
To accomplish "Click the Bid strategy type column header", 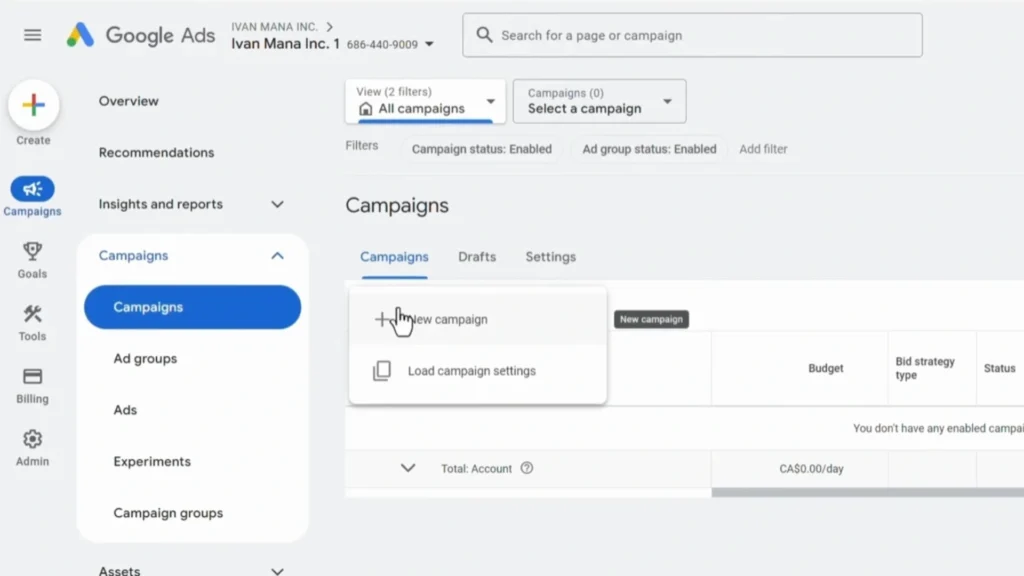I will pyautogui.click(x=925, y=368).
